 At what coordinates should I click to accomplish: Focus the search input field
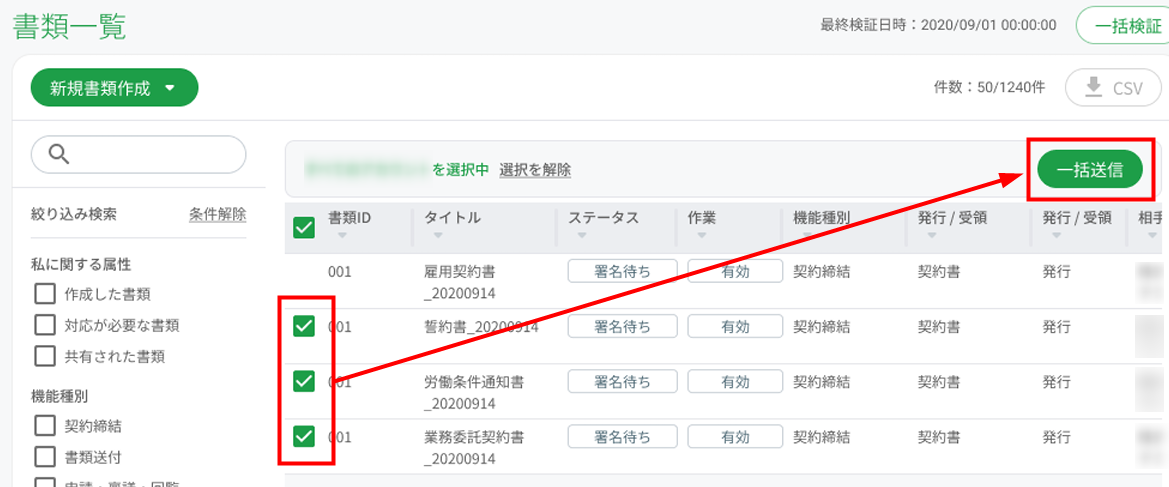(x=139, y=154)
